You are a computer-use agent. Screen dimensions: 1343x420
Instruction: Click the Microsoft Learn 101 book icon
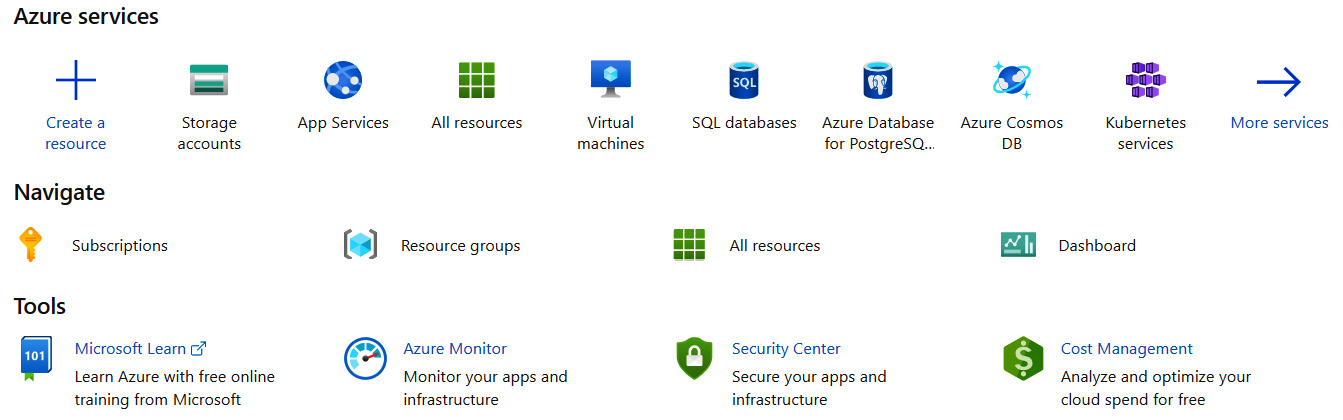coord(36,358)
